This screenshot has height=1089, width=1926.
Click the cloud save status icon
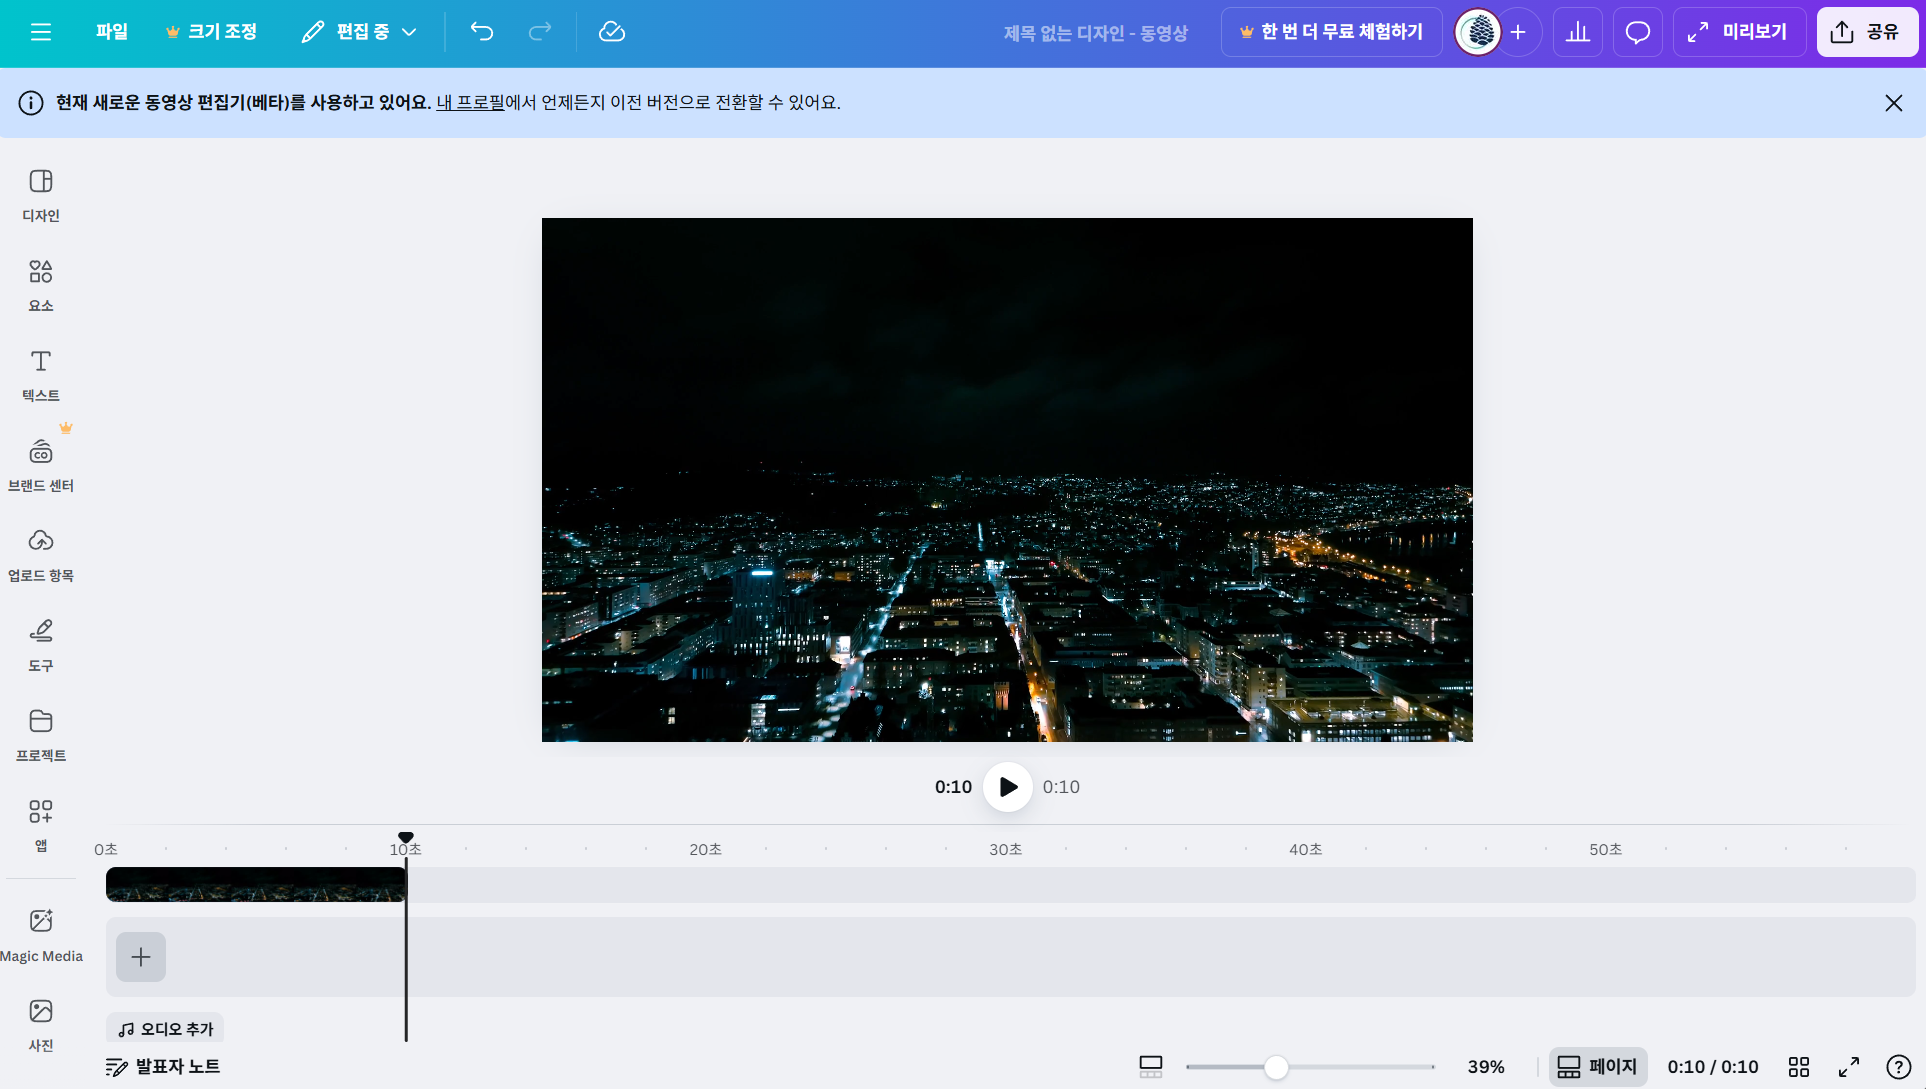[x=612, y=32]
